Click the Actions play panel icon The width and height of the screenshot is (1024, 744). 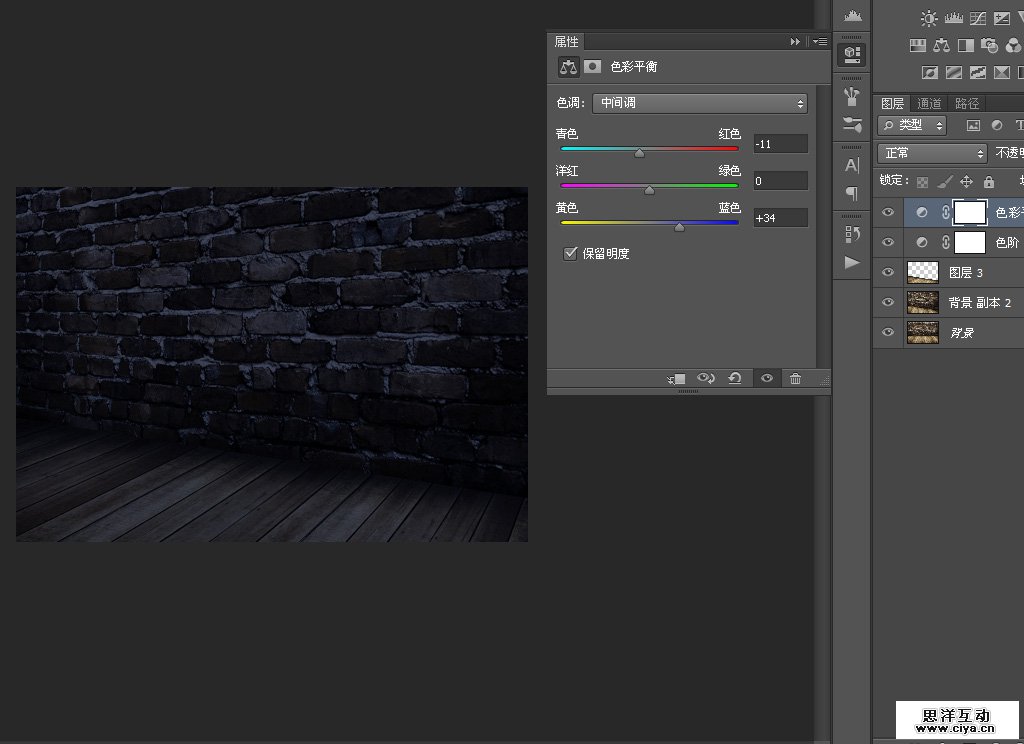tap(851, 262)
